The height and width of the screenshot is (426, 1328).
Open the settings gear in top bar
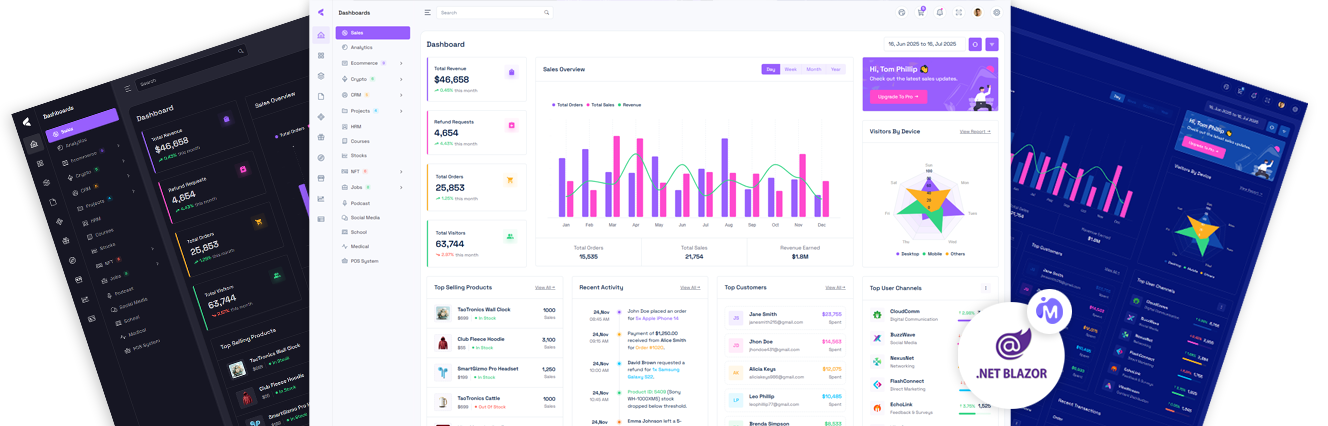tap(996, 12)
